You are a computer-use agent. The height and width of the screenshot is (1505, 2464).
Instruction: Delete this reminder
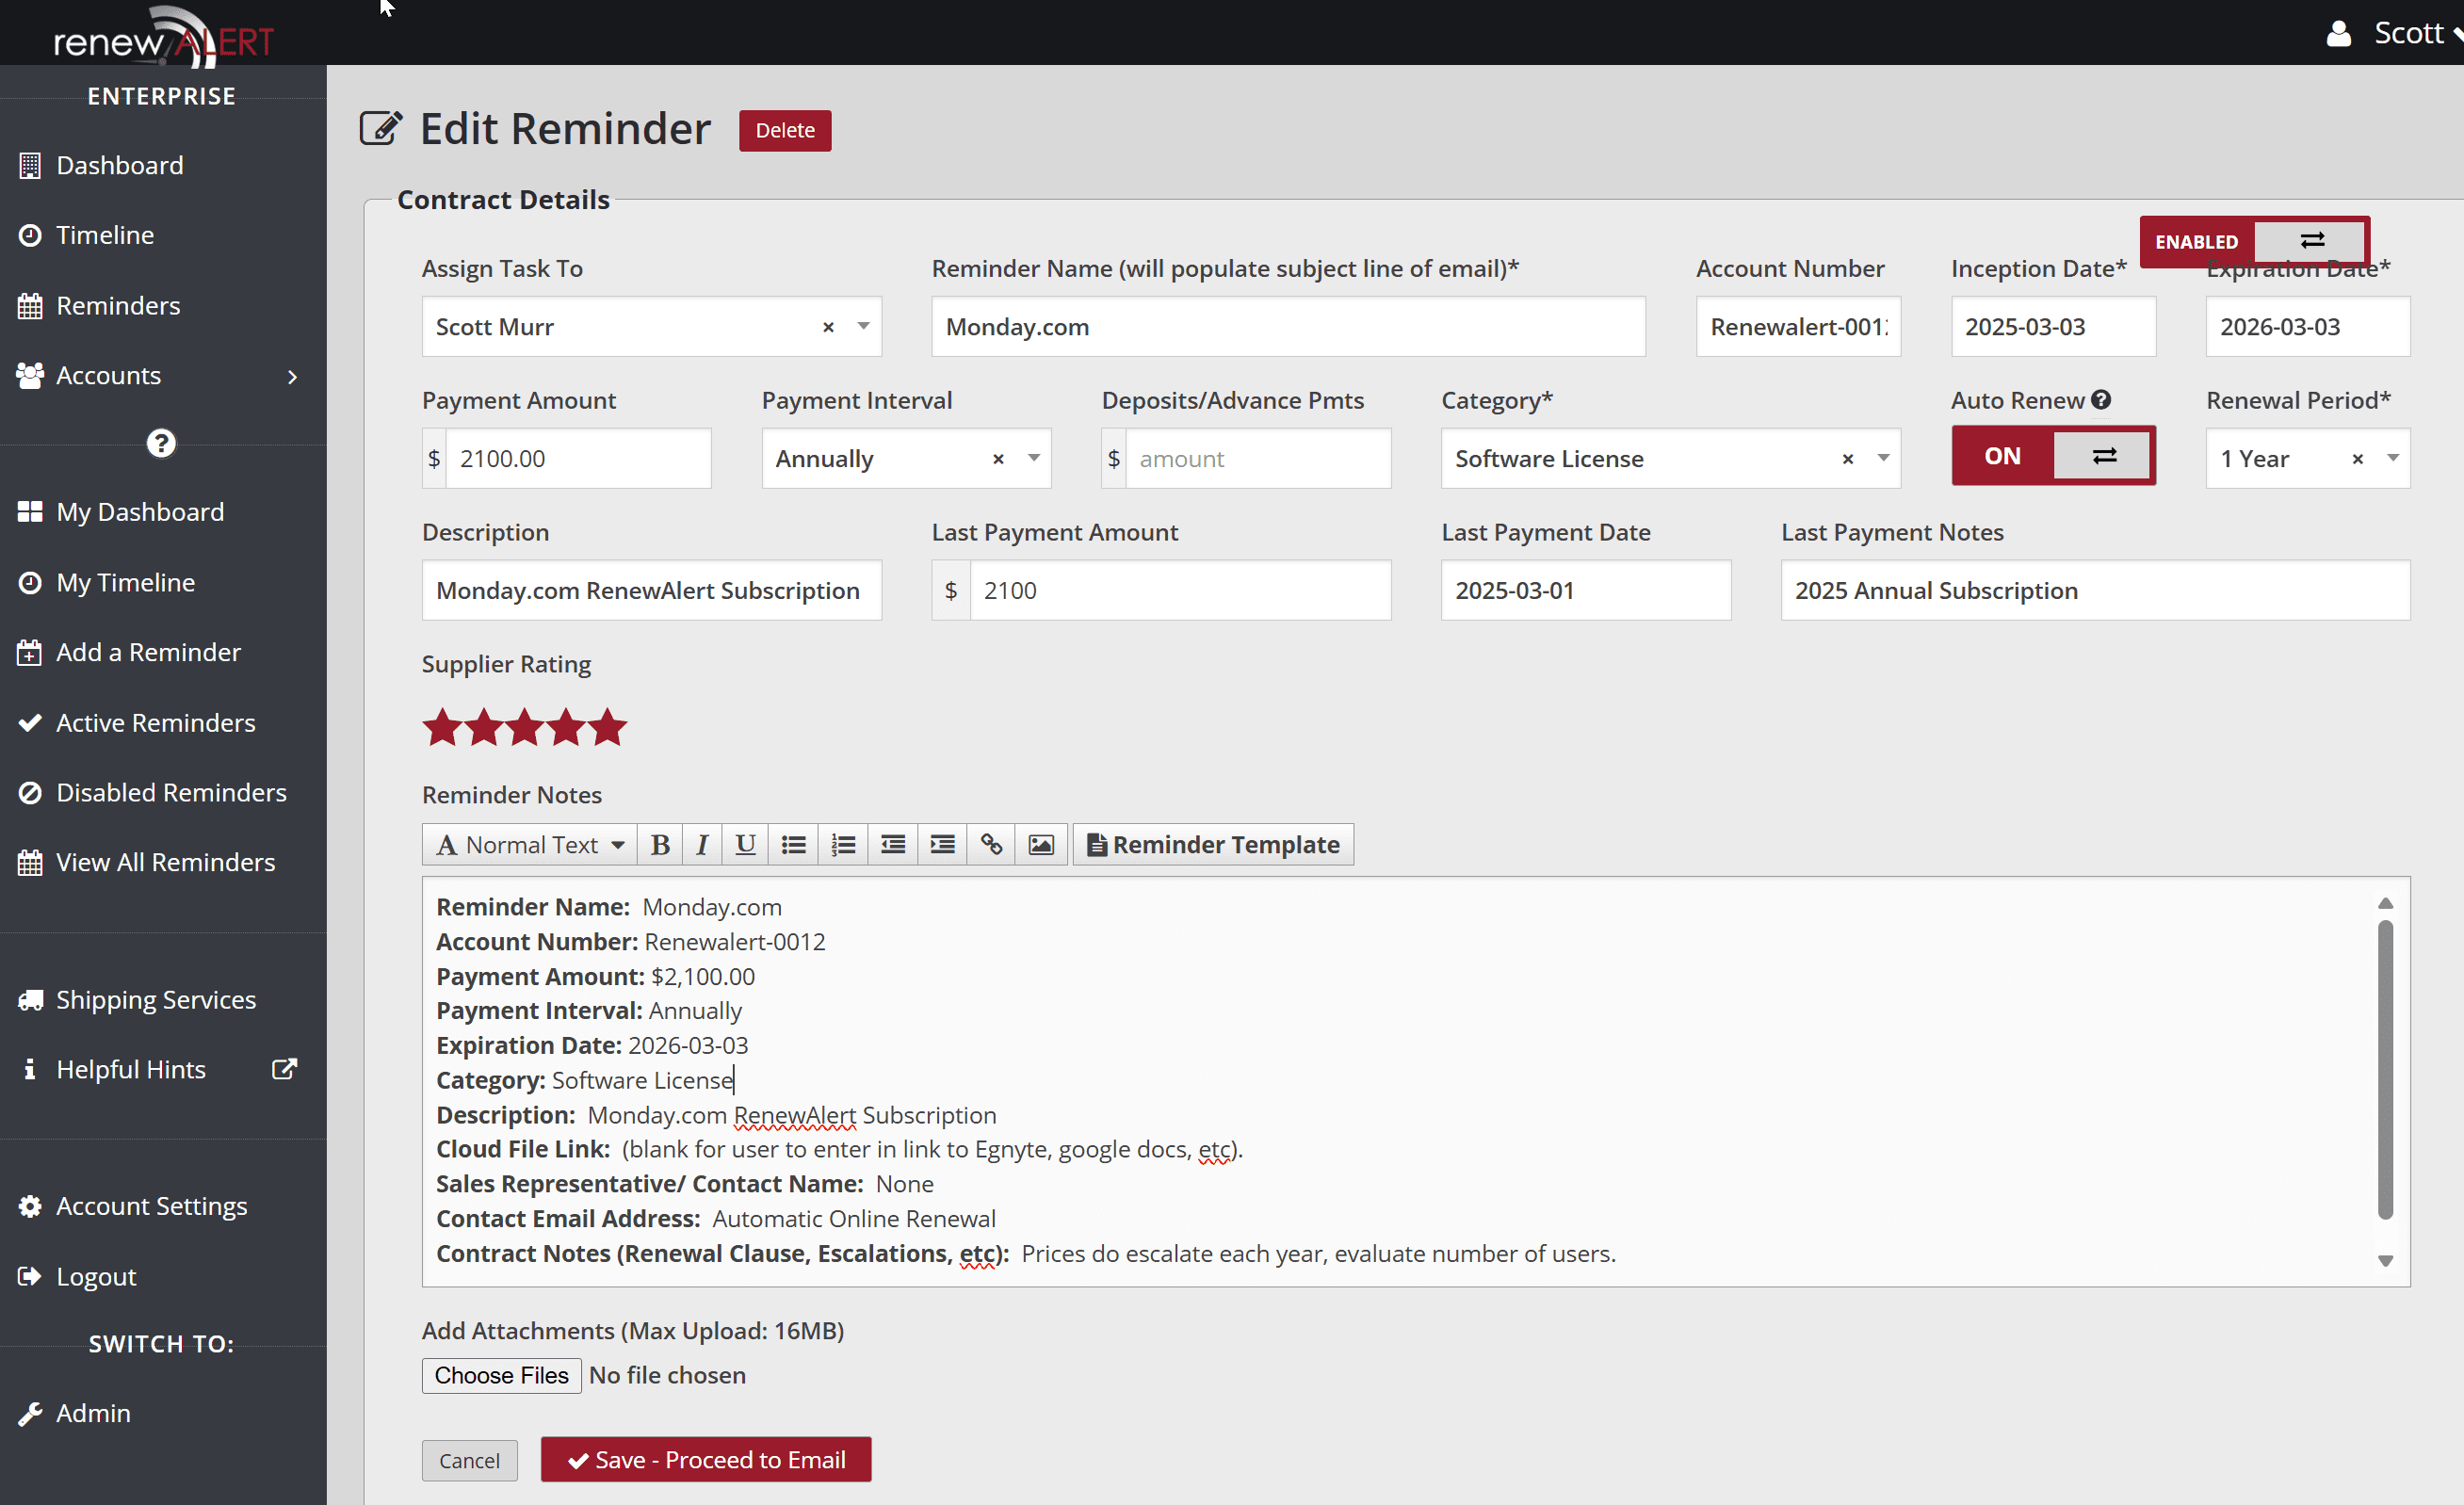point(784,130)
